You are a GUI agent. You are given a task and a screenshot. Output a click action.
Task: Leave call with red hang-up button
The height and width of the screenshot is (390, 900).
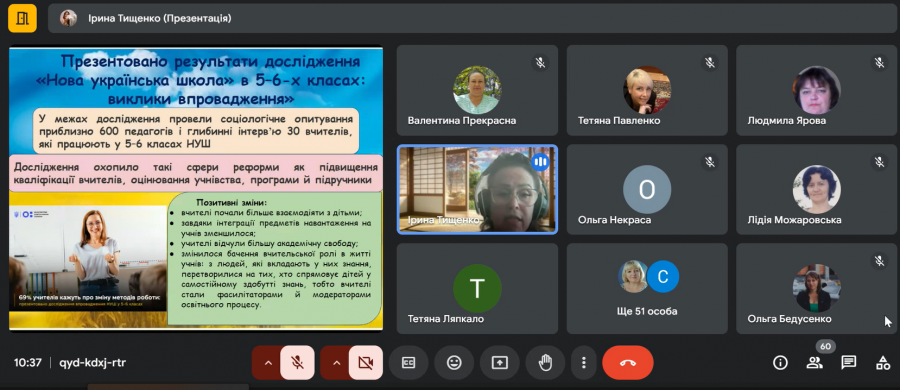point(628,362)
